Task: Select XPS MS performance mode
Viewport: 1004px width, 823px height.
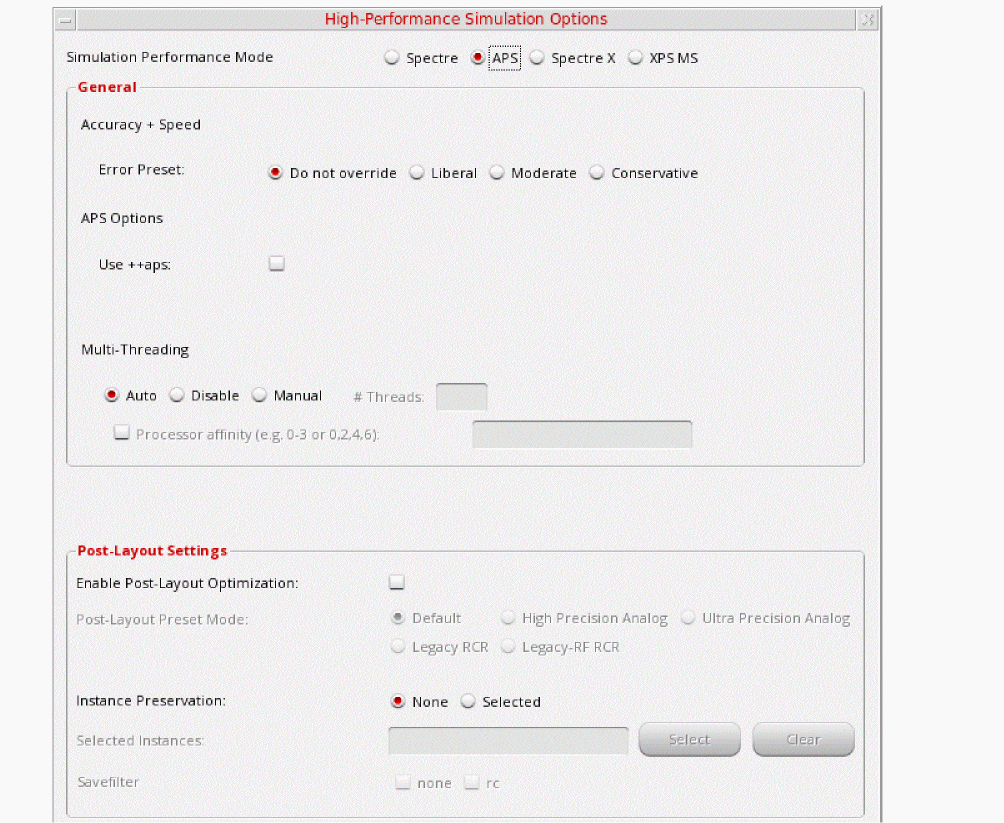Action: (x=635, y=58)
